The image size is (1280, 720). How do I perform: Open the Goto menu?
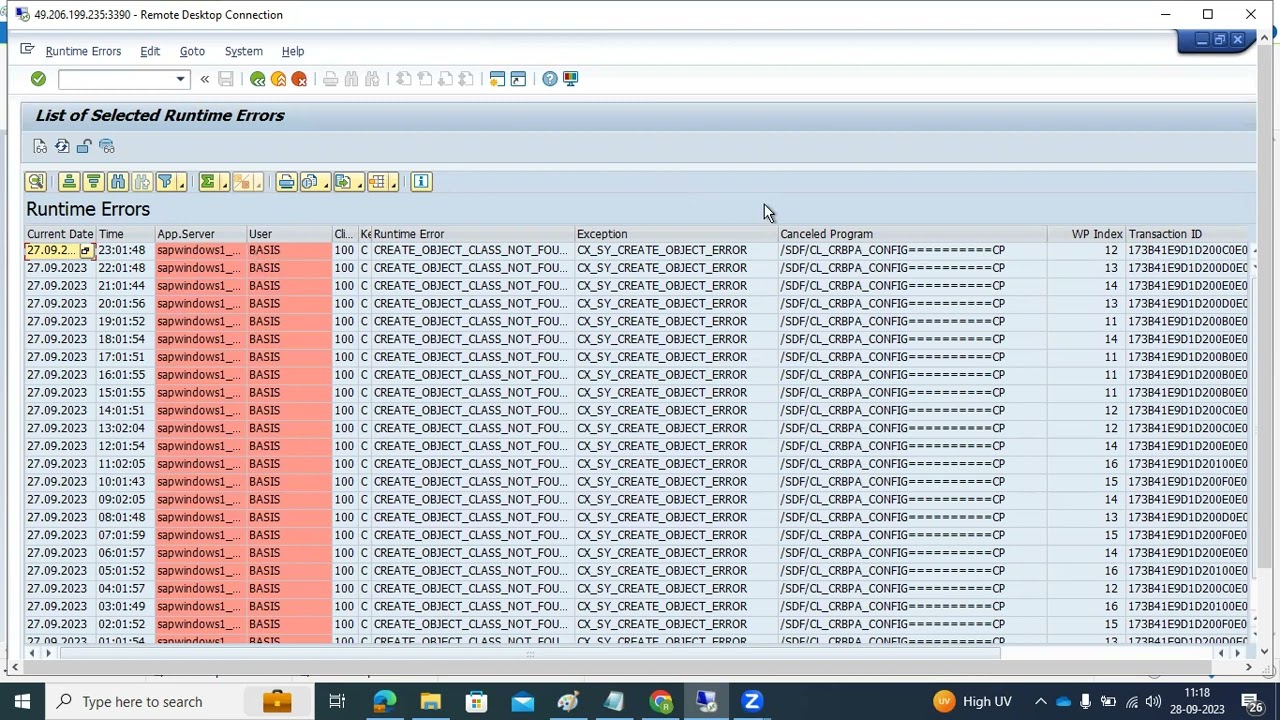[x=192, y=51]
